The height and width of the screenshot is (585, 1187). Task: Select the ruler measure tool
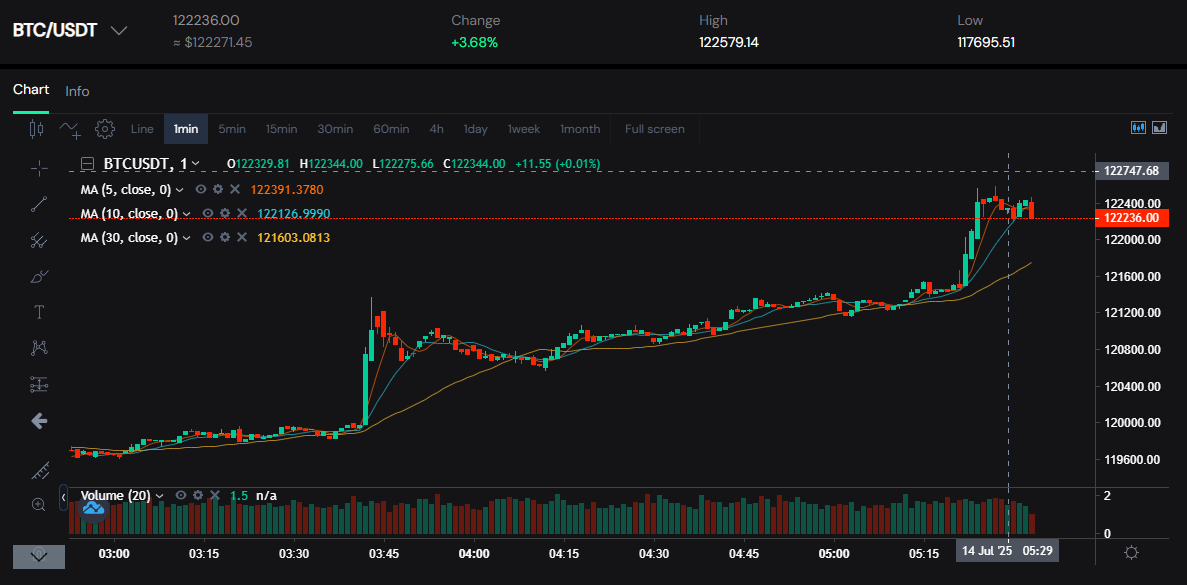[39, 470]
